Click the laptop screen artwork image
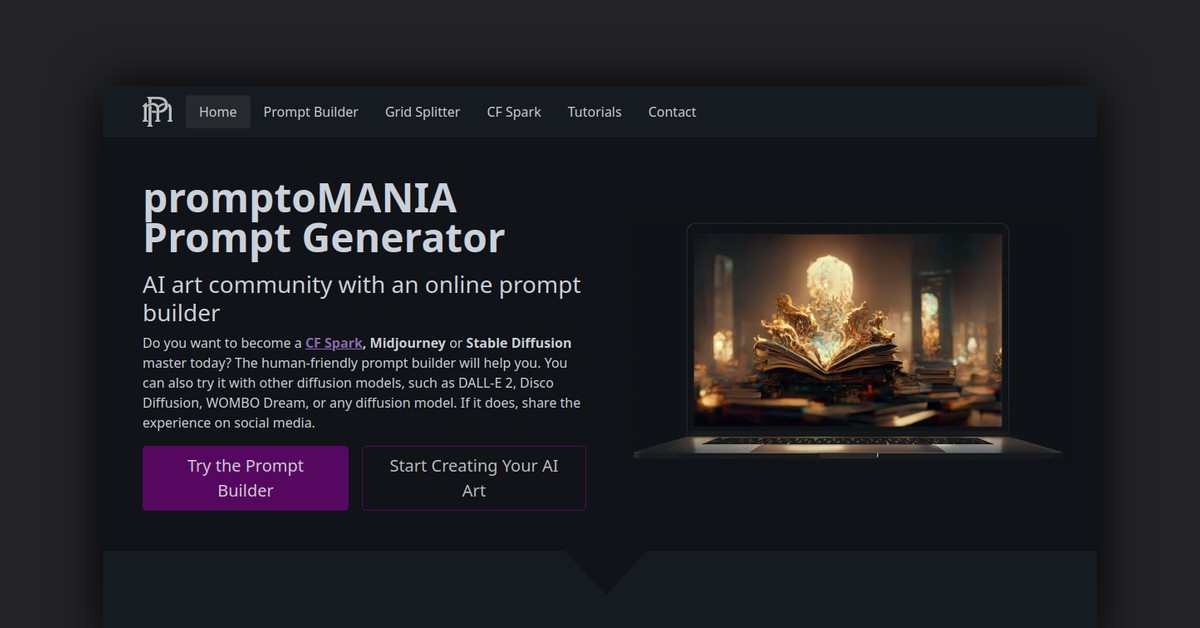This screenshot has height=628, width=1200. coord(848,330)
